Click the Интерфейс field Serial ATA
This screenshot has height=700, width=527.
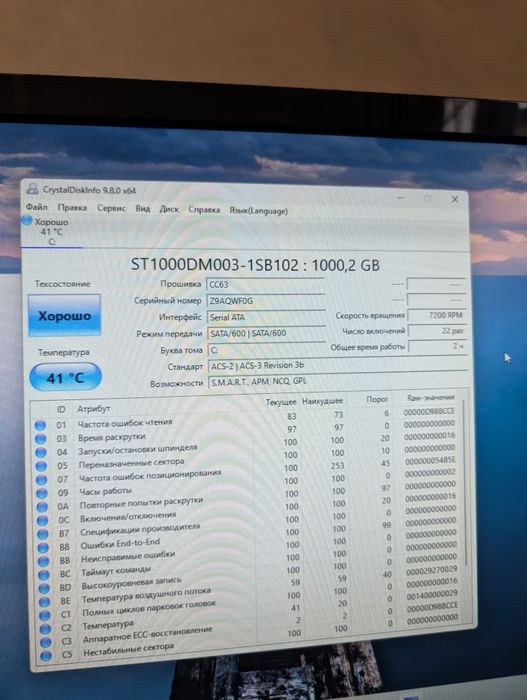267,317
